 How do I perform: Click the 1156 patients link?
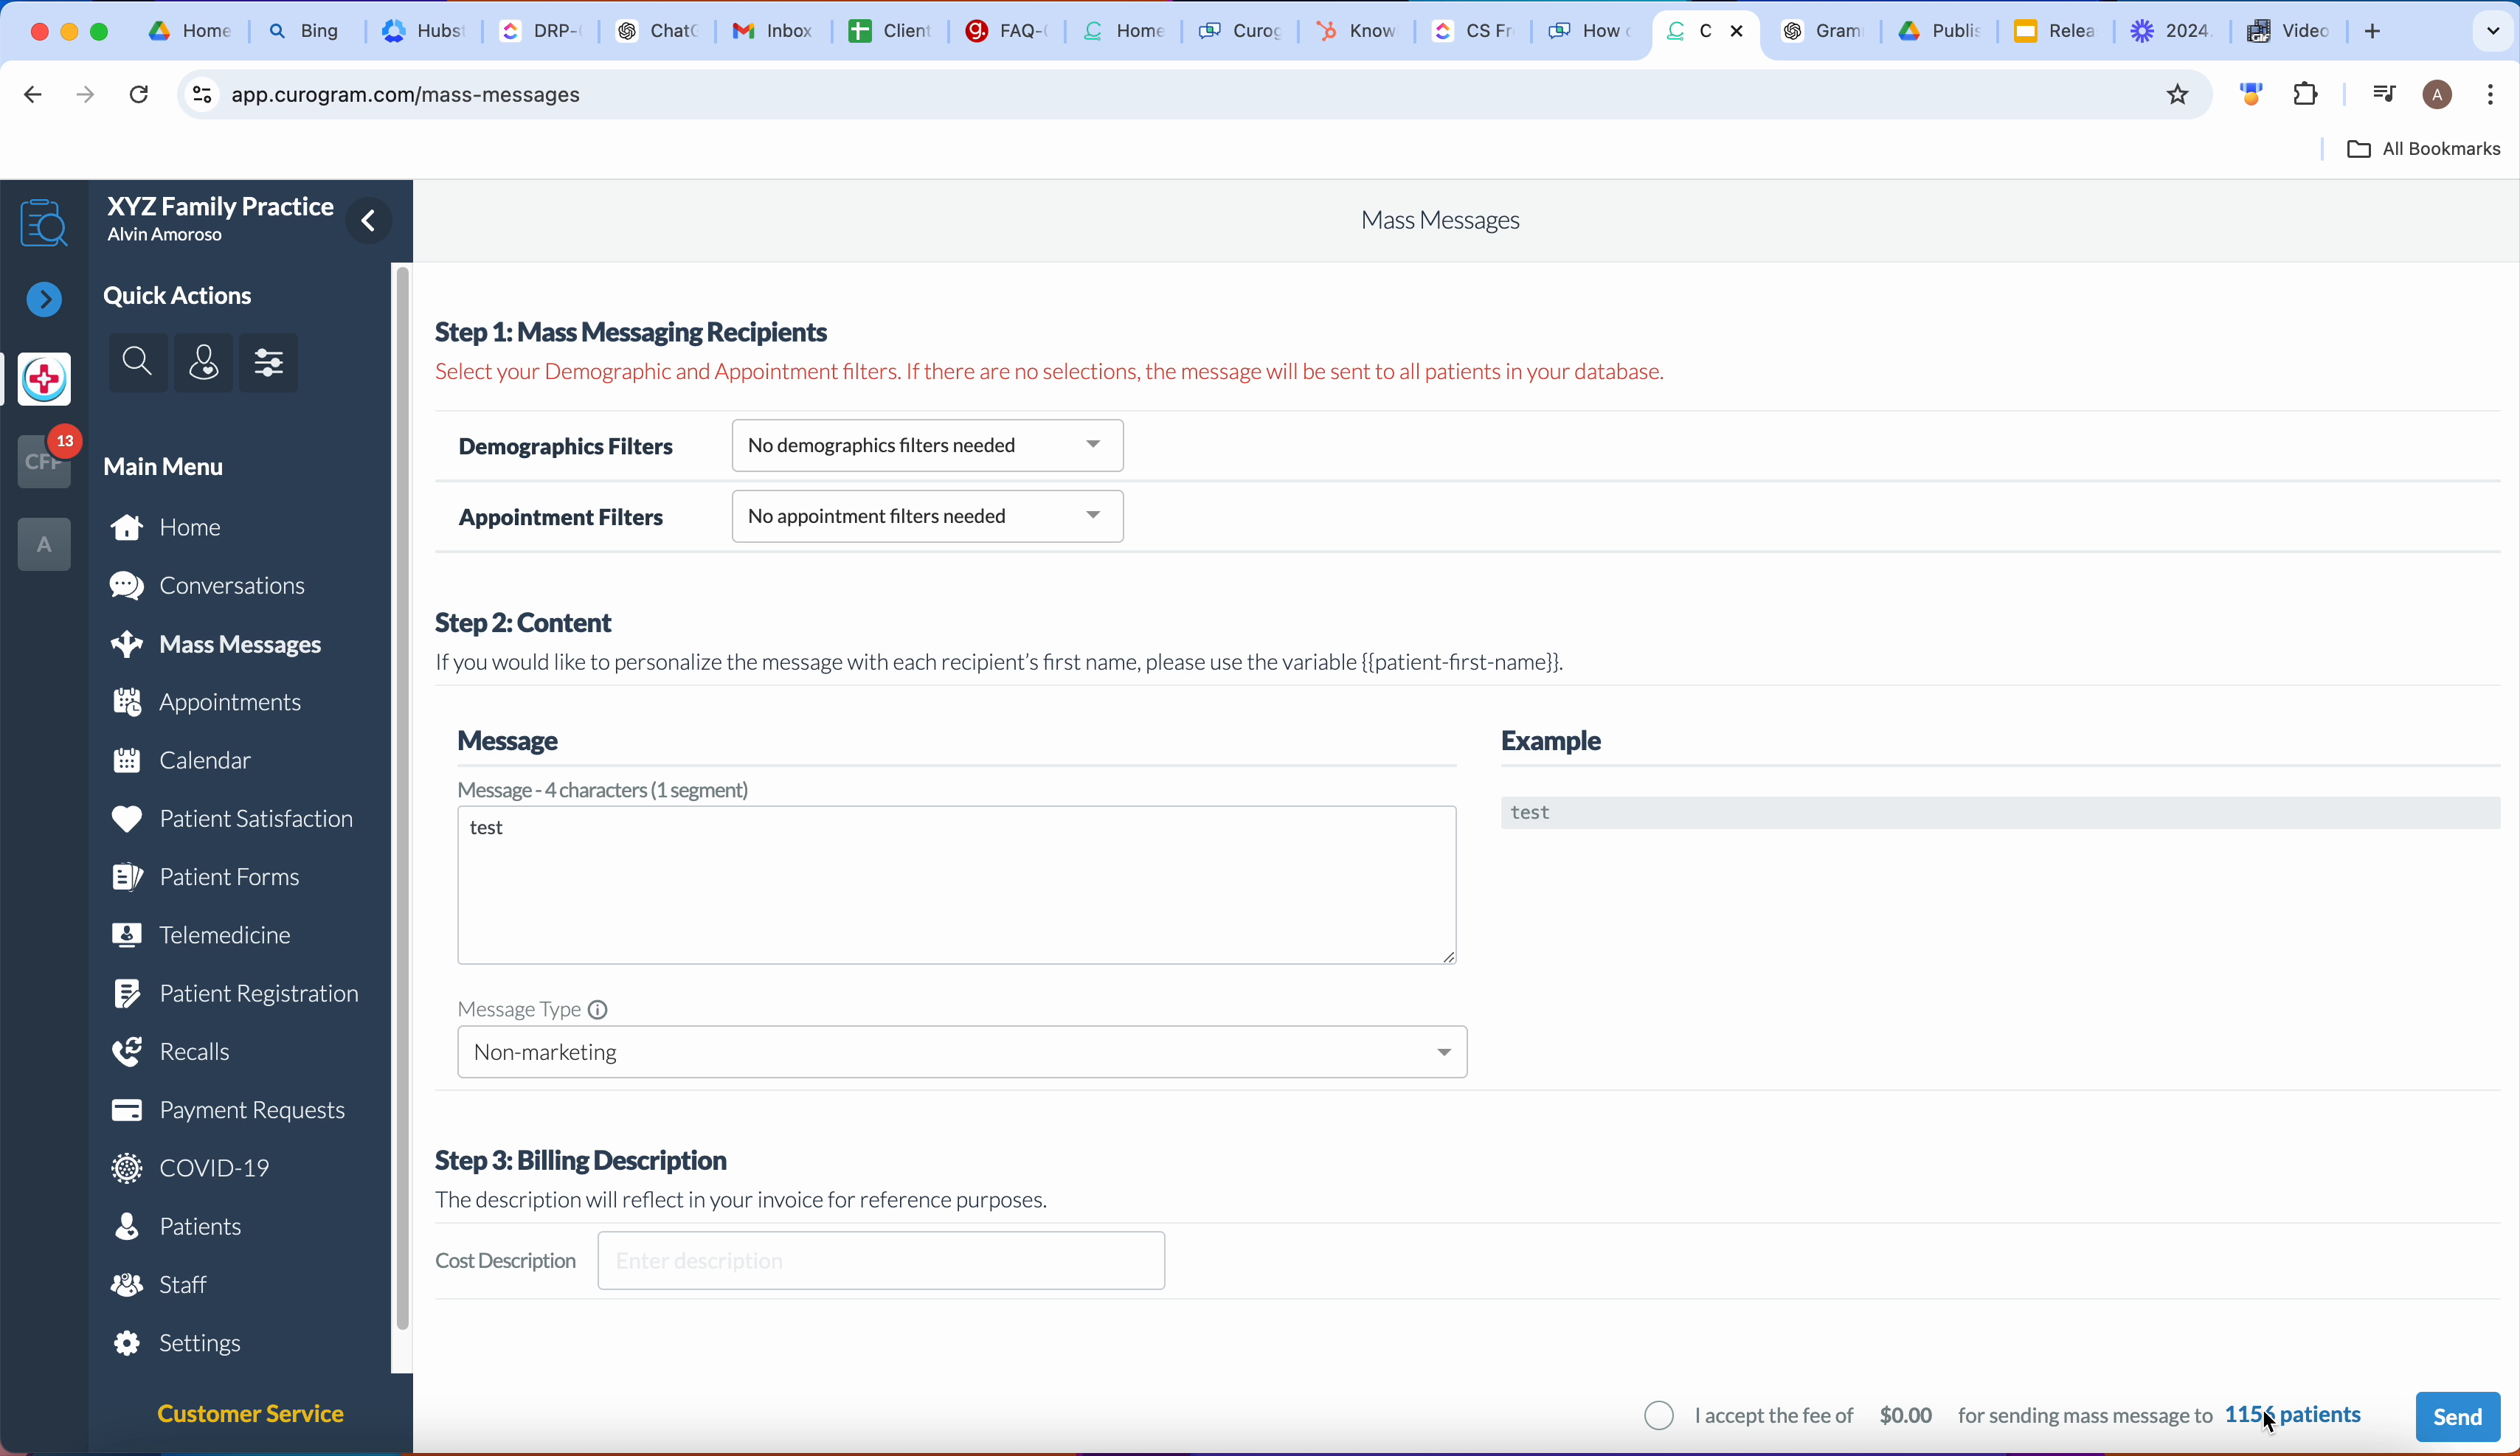[x=2292, y=1415]
